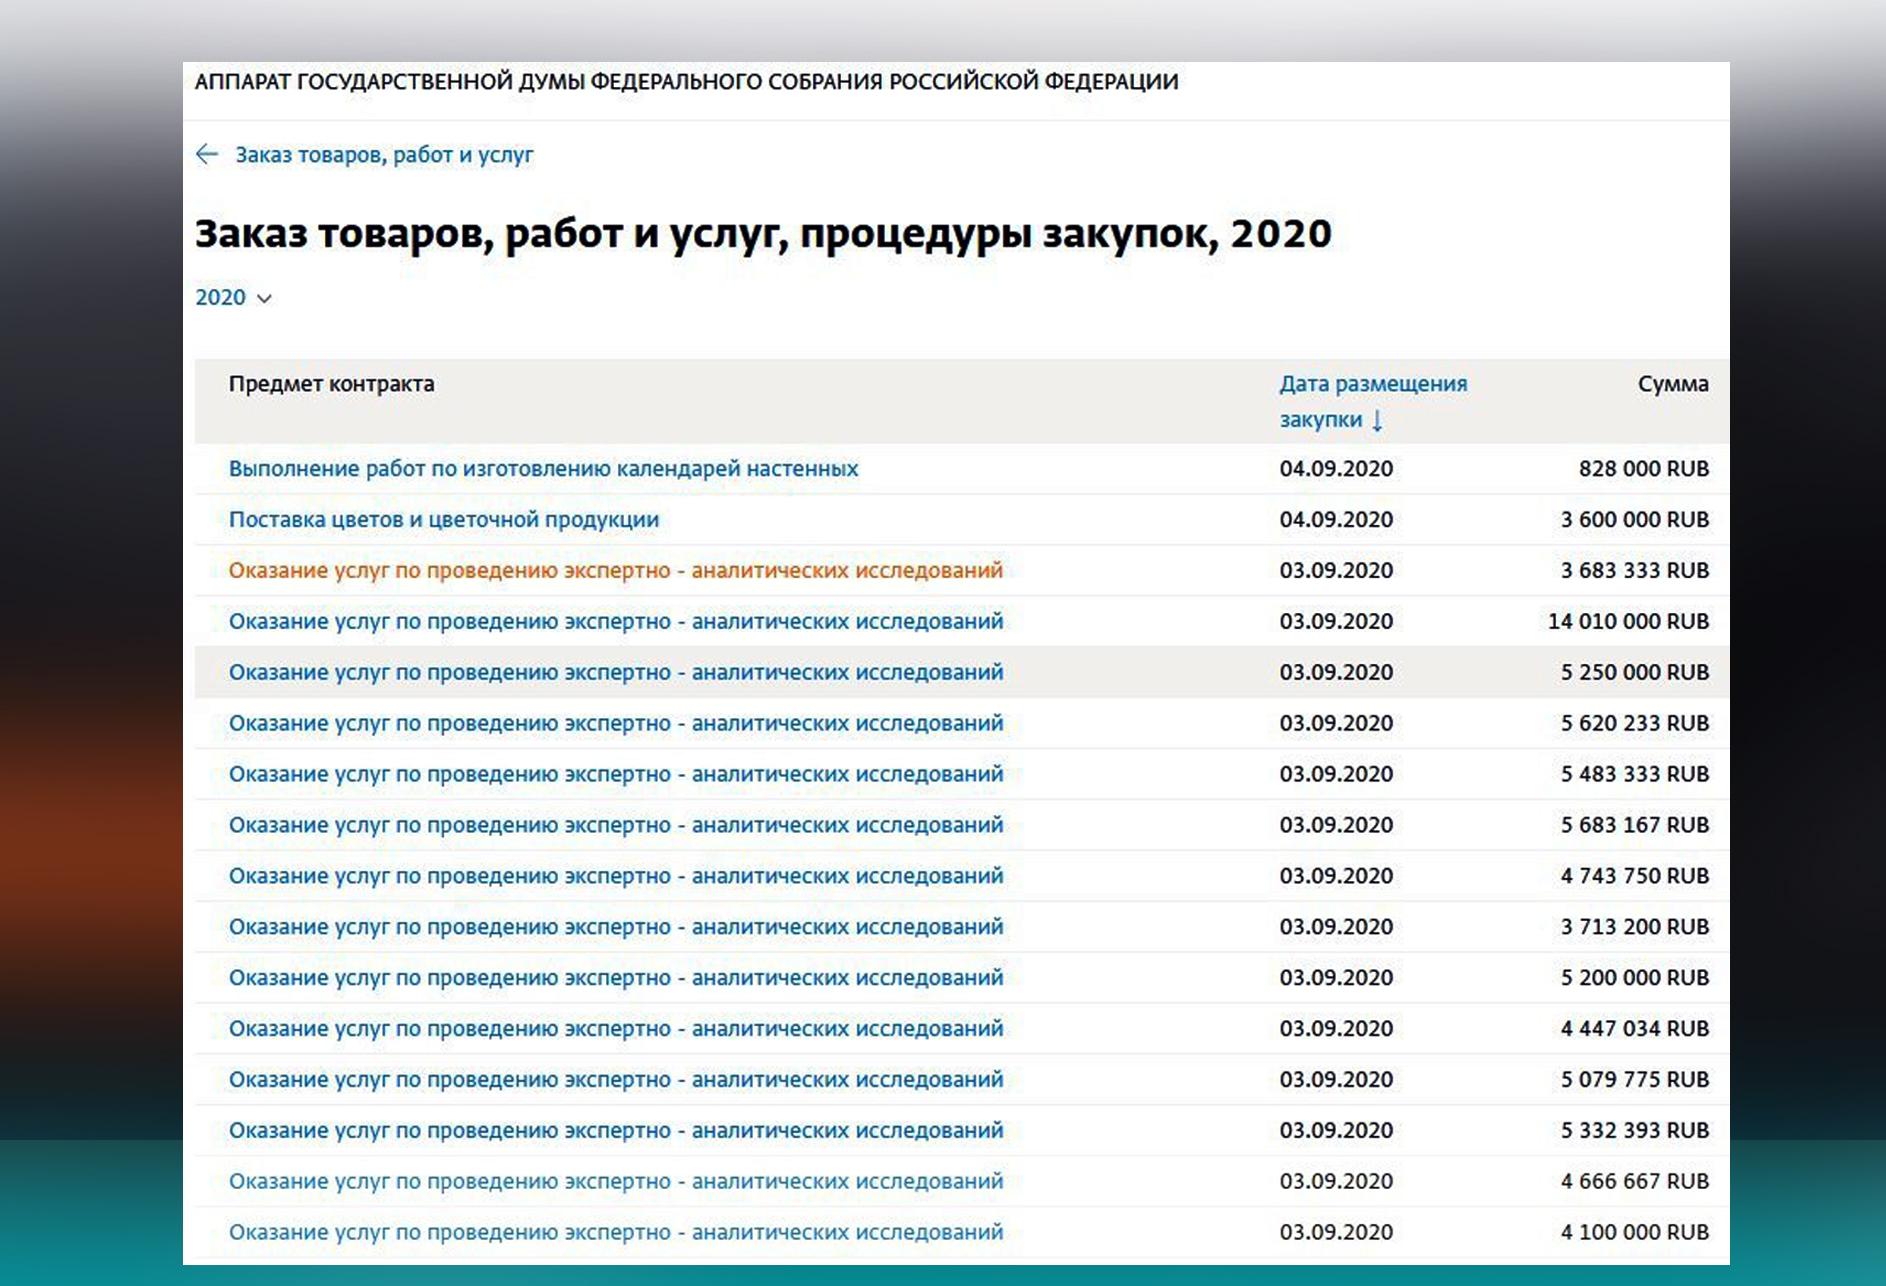Open the contract for 5 620 233 RUB
Viewport: 1886px width, 1286px height.
pos(615,724)
